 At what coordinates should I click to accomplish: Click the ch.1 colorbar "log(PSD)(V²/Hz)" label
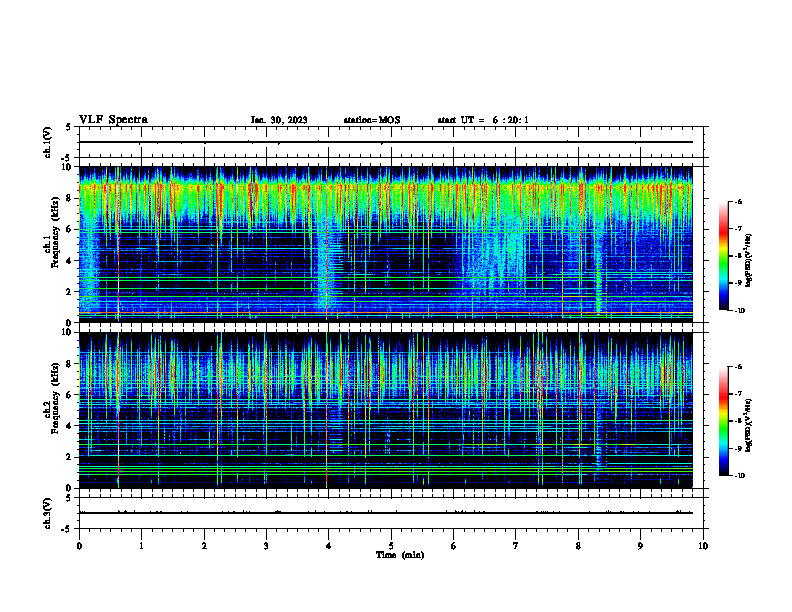749,261
